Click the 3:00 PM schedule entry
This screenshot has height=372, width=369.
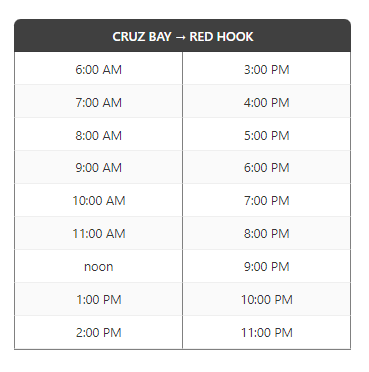coord(267,69)
